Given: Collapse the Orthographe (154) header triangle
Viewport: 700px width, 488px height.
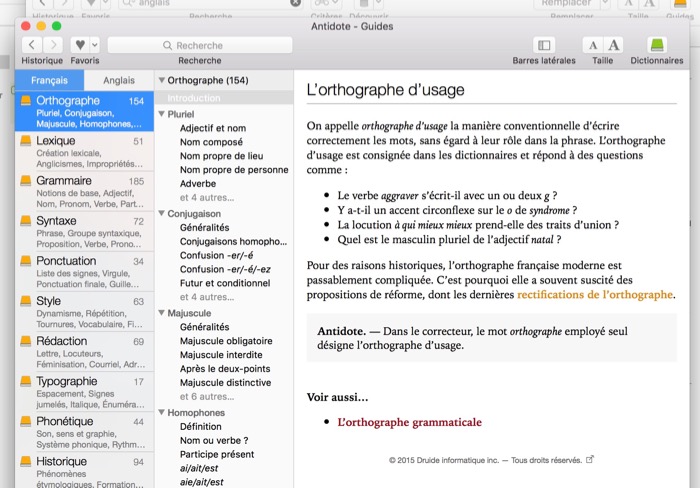Looking at the screenshot, I should pos(162,80).
